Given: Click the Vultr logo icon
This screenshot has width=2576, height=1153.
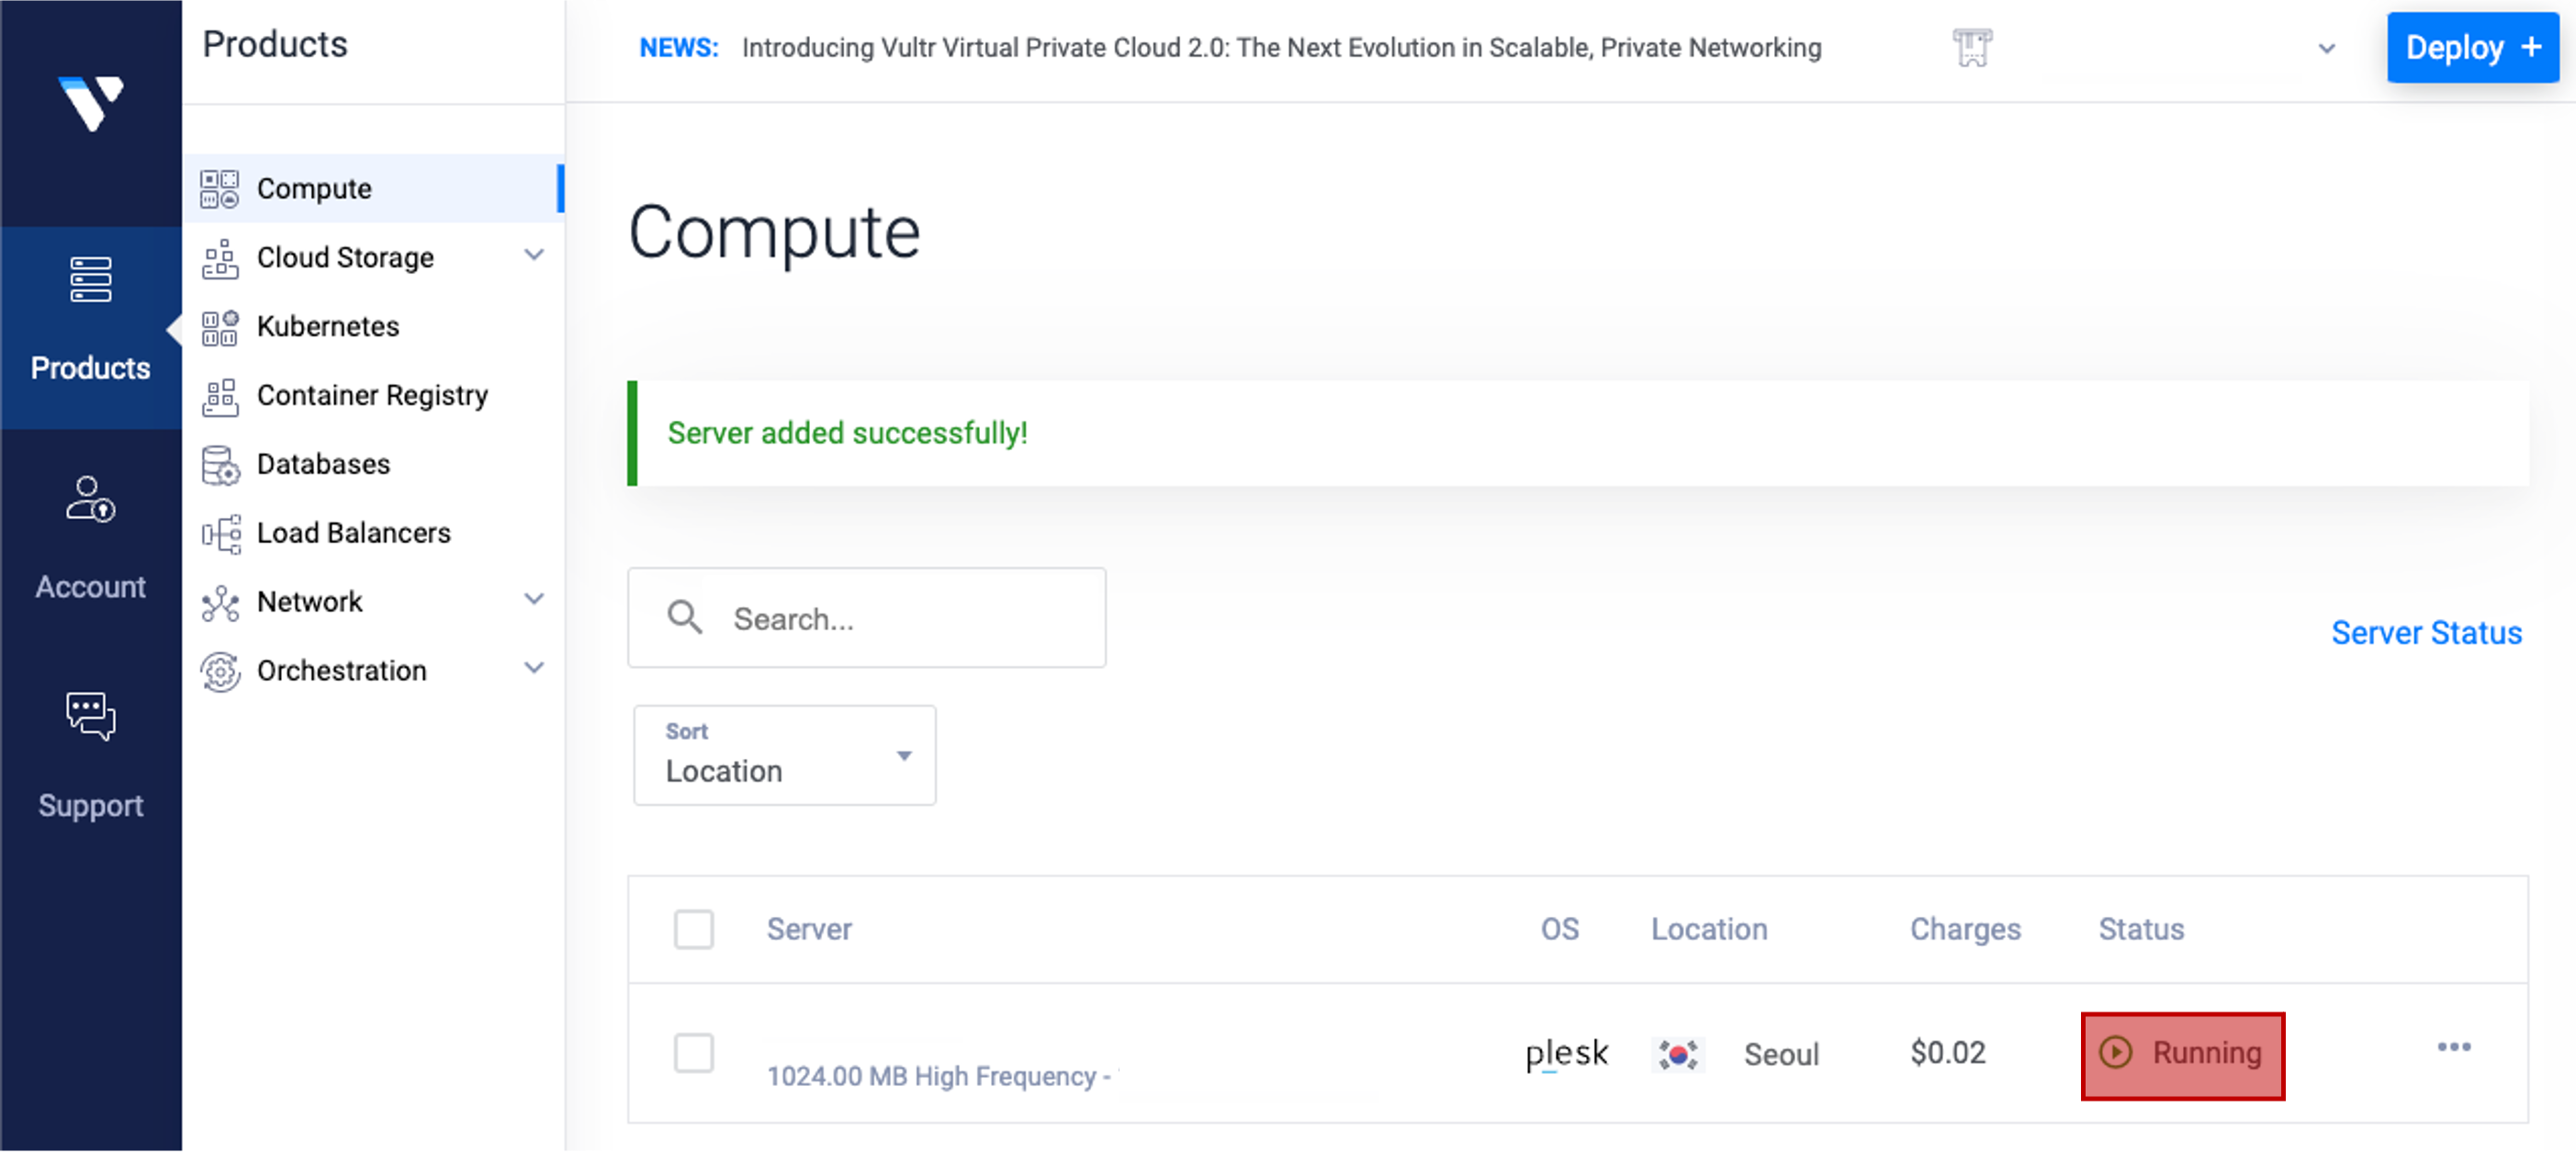Looking at the screenshot, I should coord(91,102).
